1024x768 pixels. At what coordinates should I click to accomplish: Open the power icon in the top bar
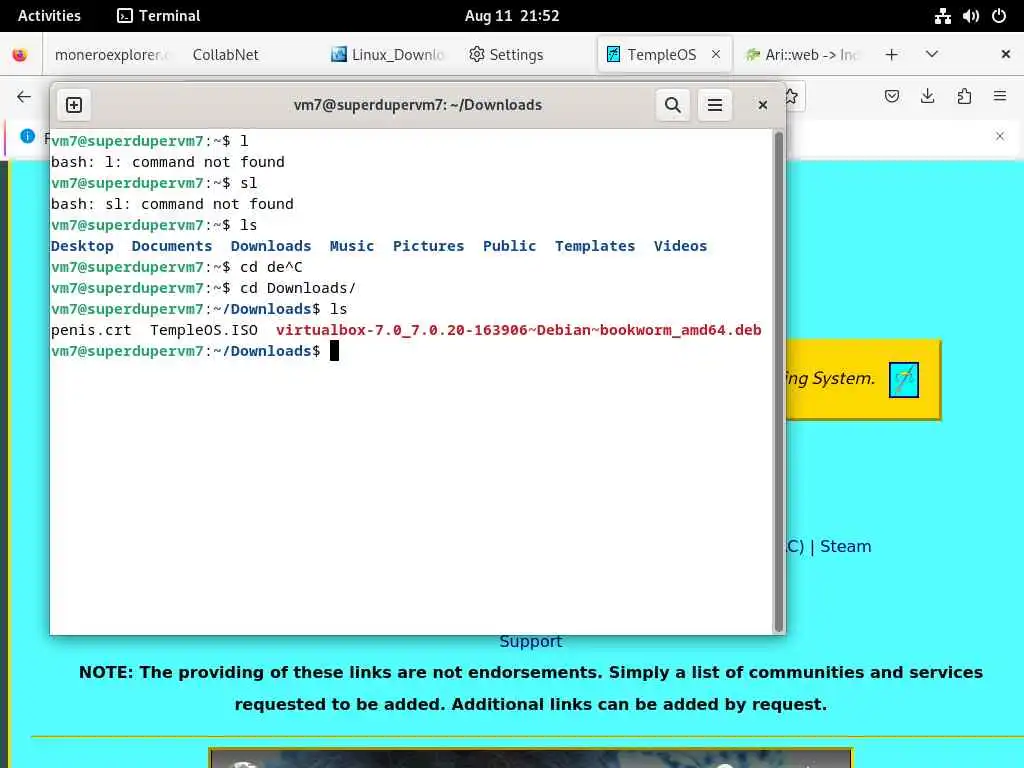click(x=999, y=16)
